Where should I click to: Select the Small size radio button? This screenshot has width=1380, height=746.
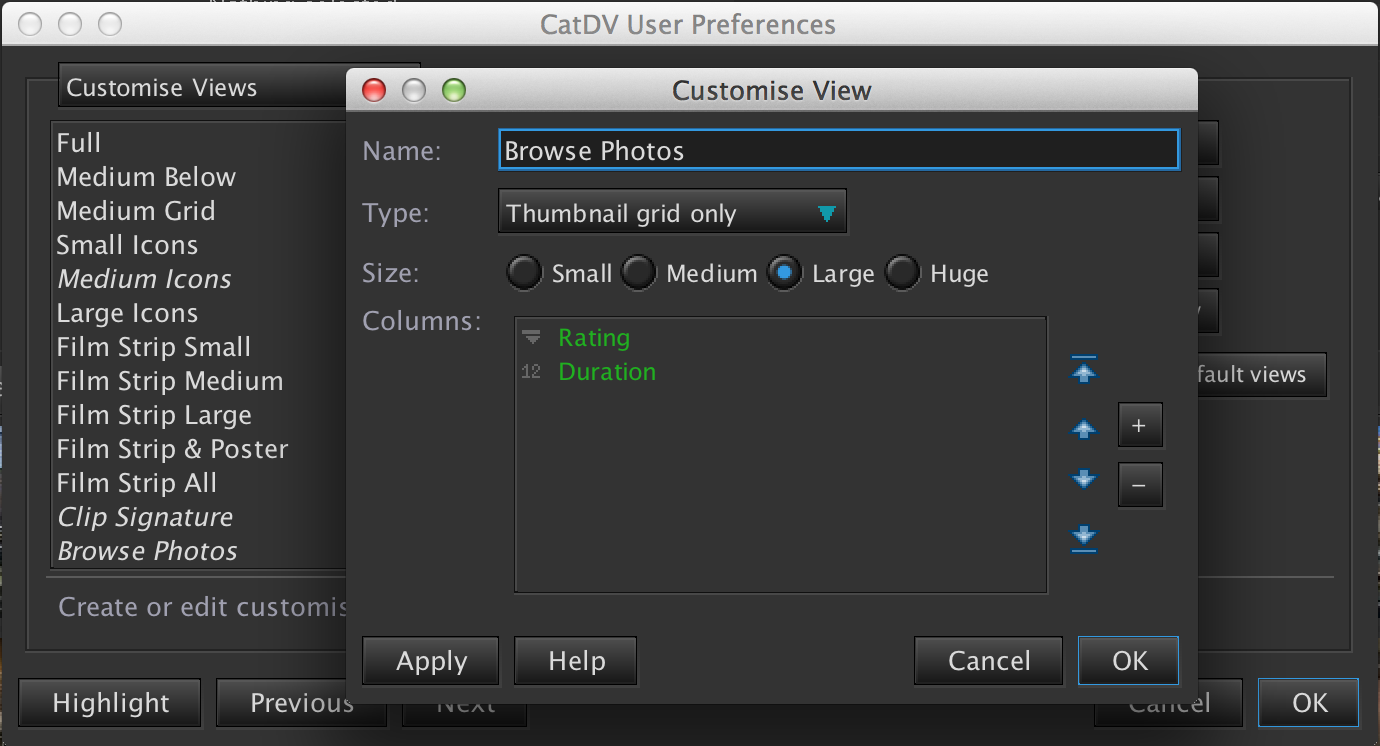click(524, 273)
